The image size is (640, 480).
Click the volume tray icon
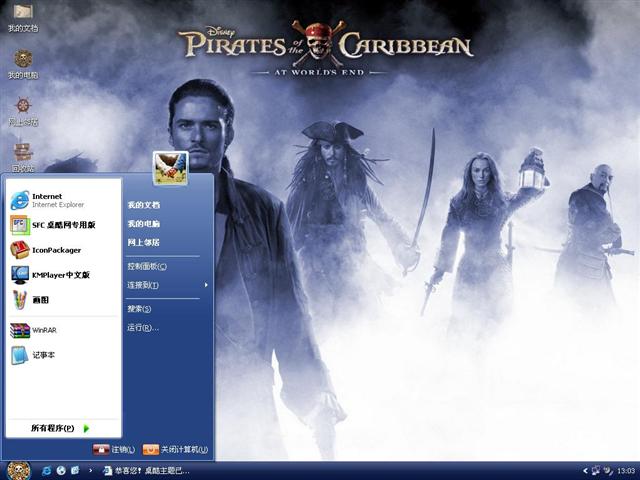coord(608,471)
